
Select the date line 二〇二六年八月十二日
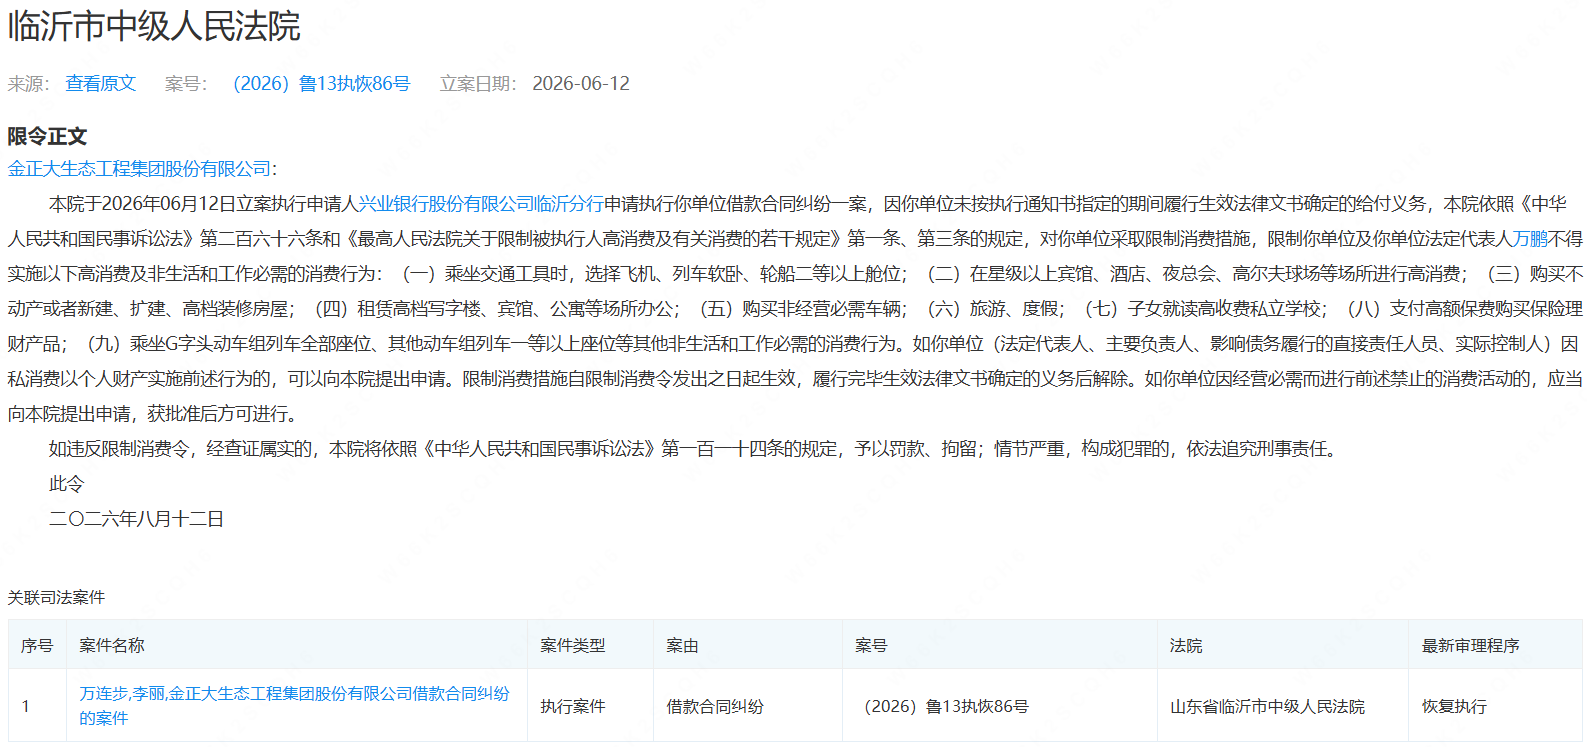click(x=136, y=519)
